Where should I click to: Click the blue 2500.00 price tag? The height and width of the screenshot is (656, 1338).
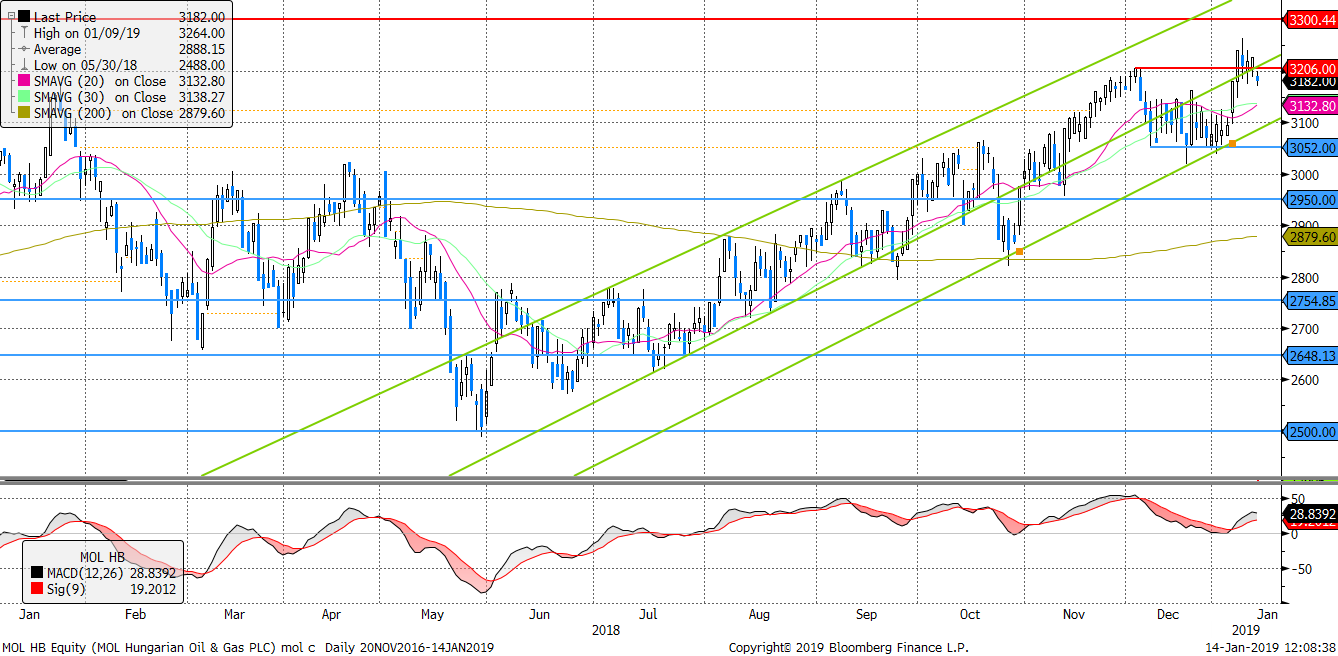point(1310,431)
